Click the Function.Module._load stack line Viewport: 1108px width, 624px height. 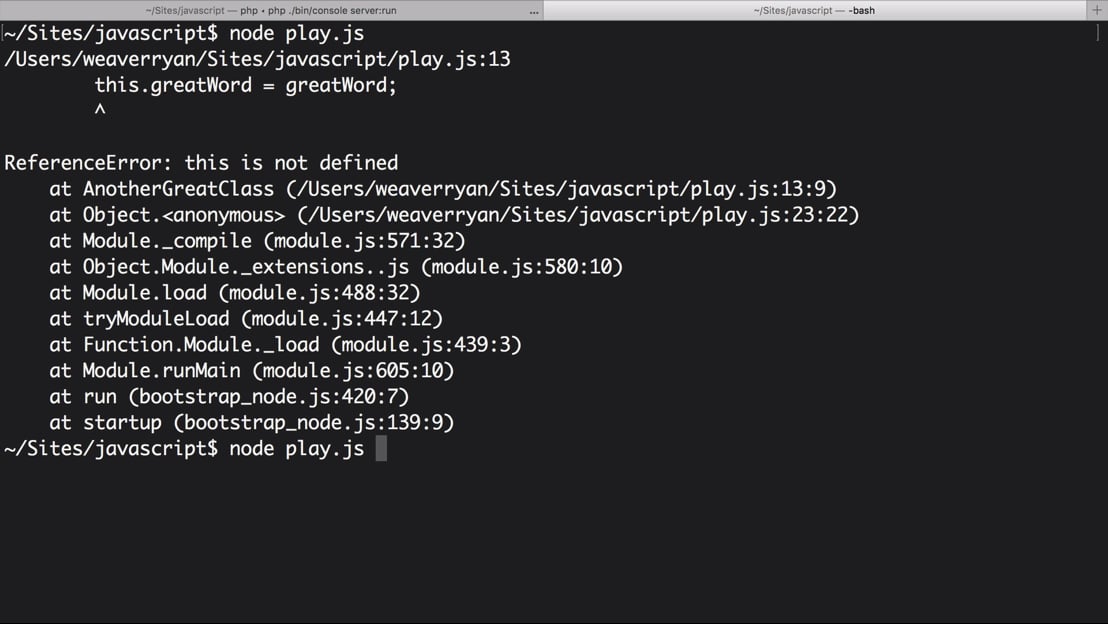tap(285, 345)
